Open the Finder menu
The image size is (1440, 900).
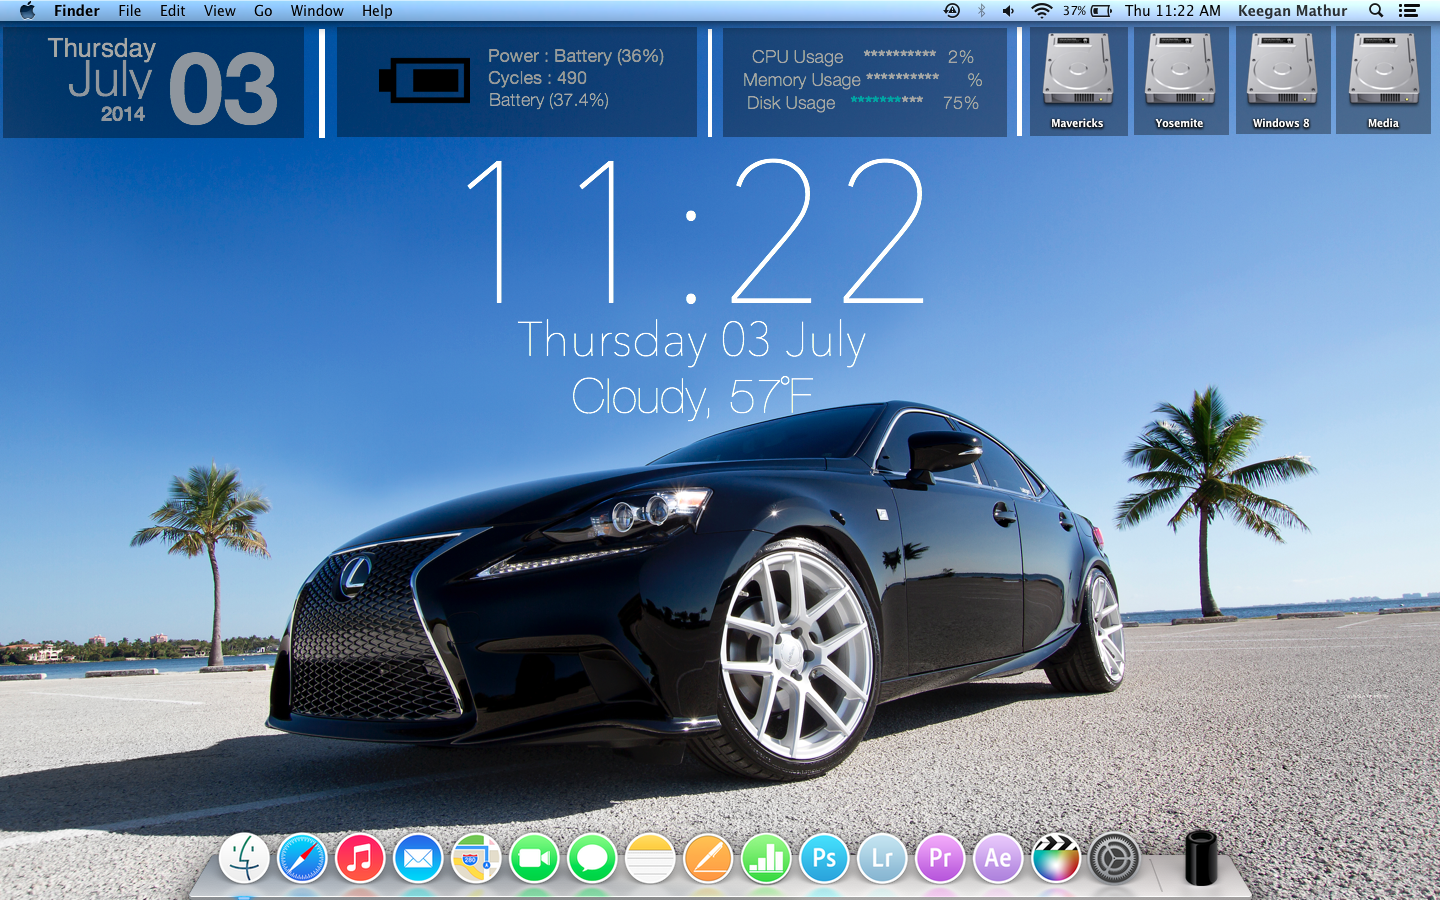(77, 11)
